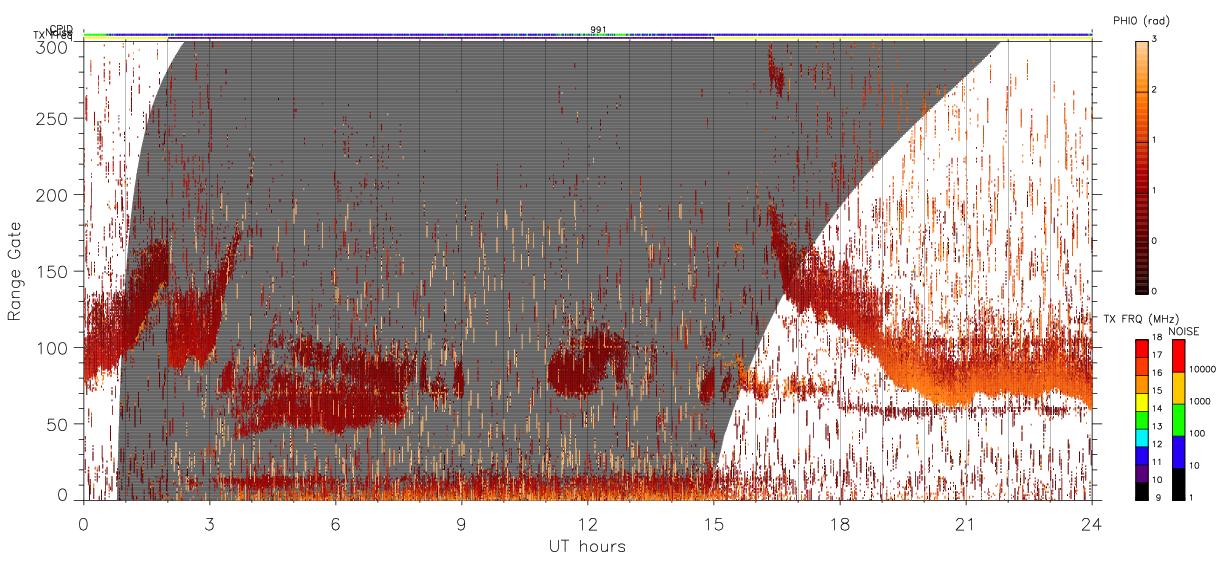Screen dimensions: 1228x567
Task: Click the TX FRQ legend value '13'
Action: pos(1157,426)
